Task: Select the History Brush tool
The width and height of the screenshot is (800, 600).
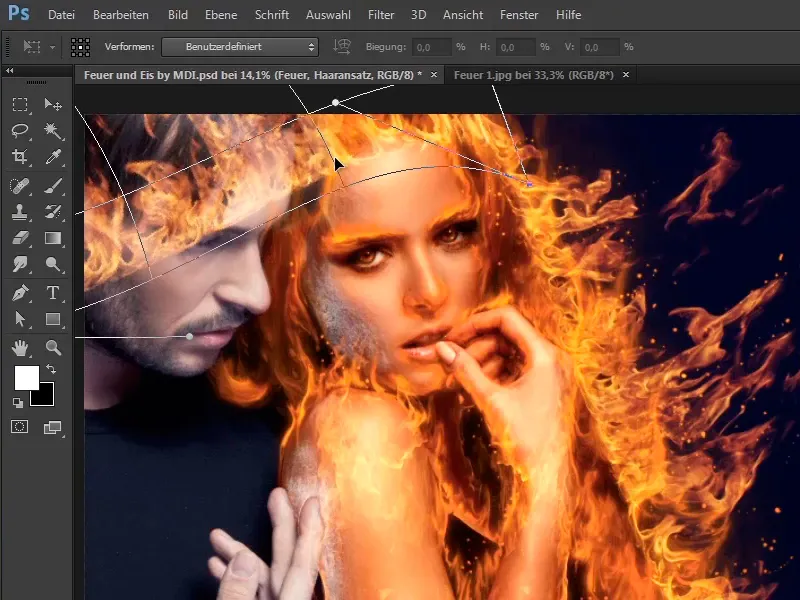Action: (x=53, y=212)
